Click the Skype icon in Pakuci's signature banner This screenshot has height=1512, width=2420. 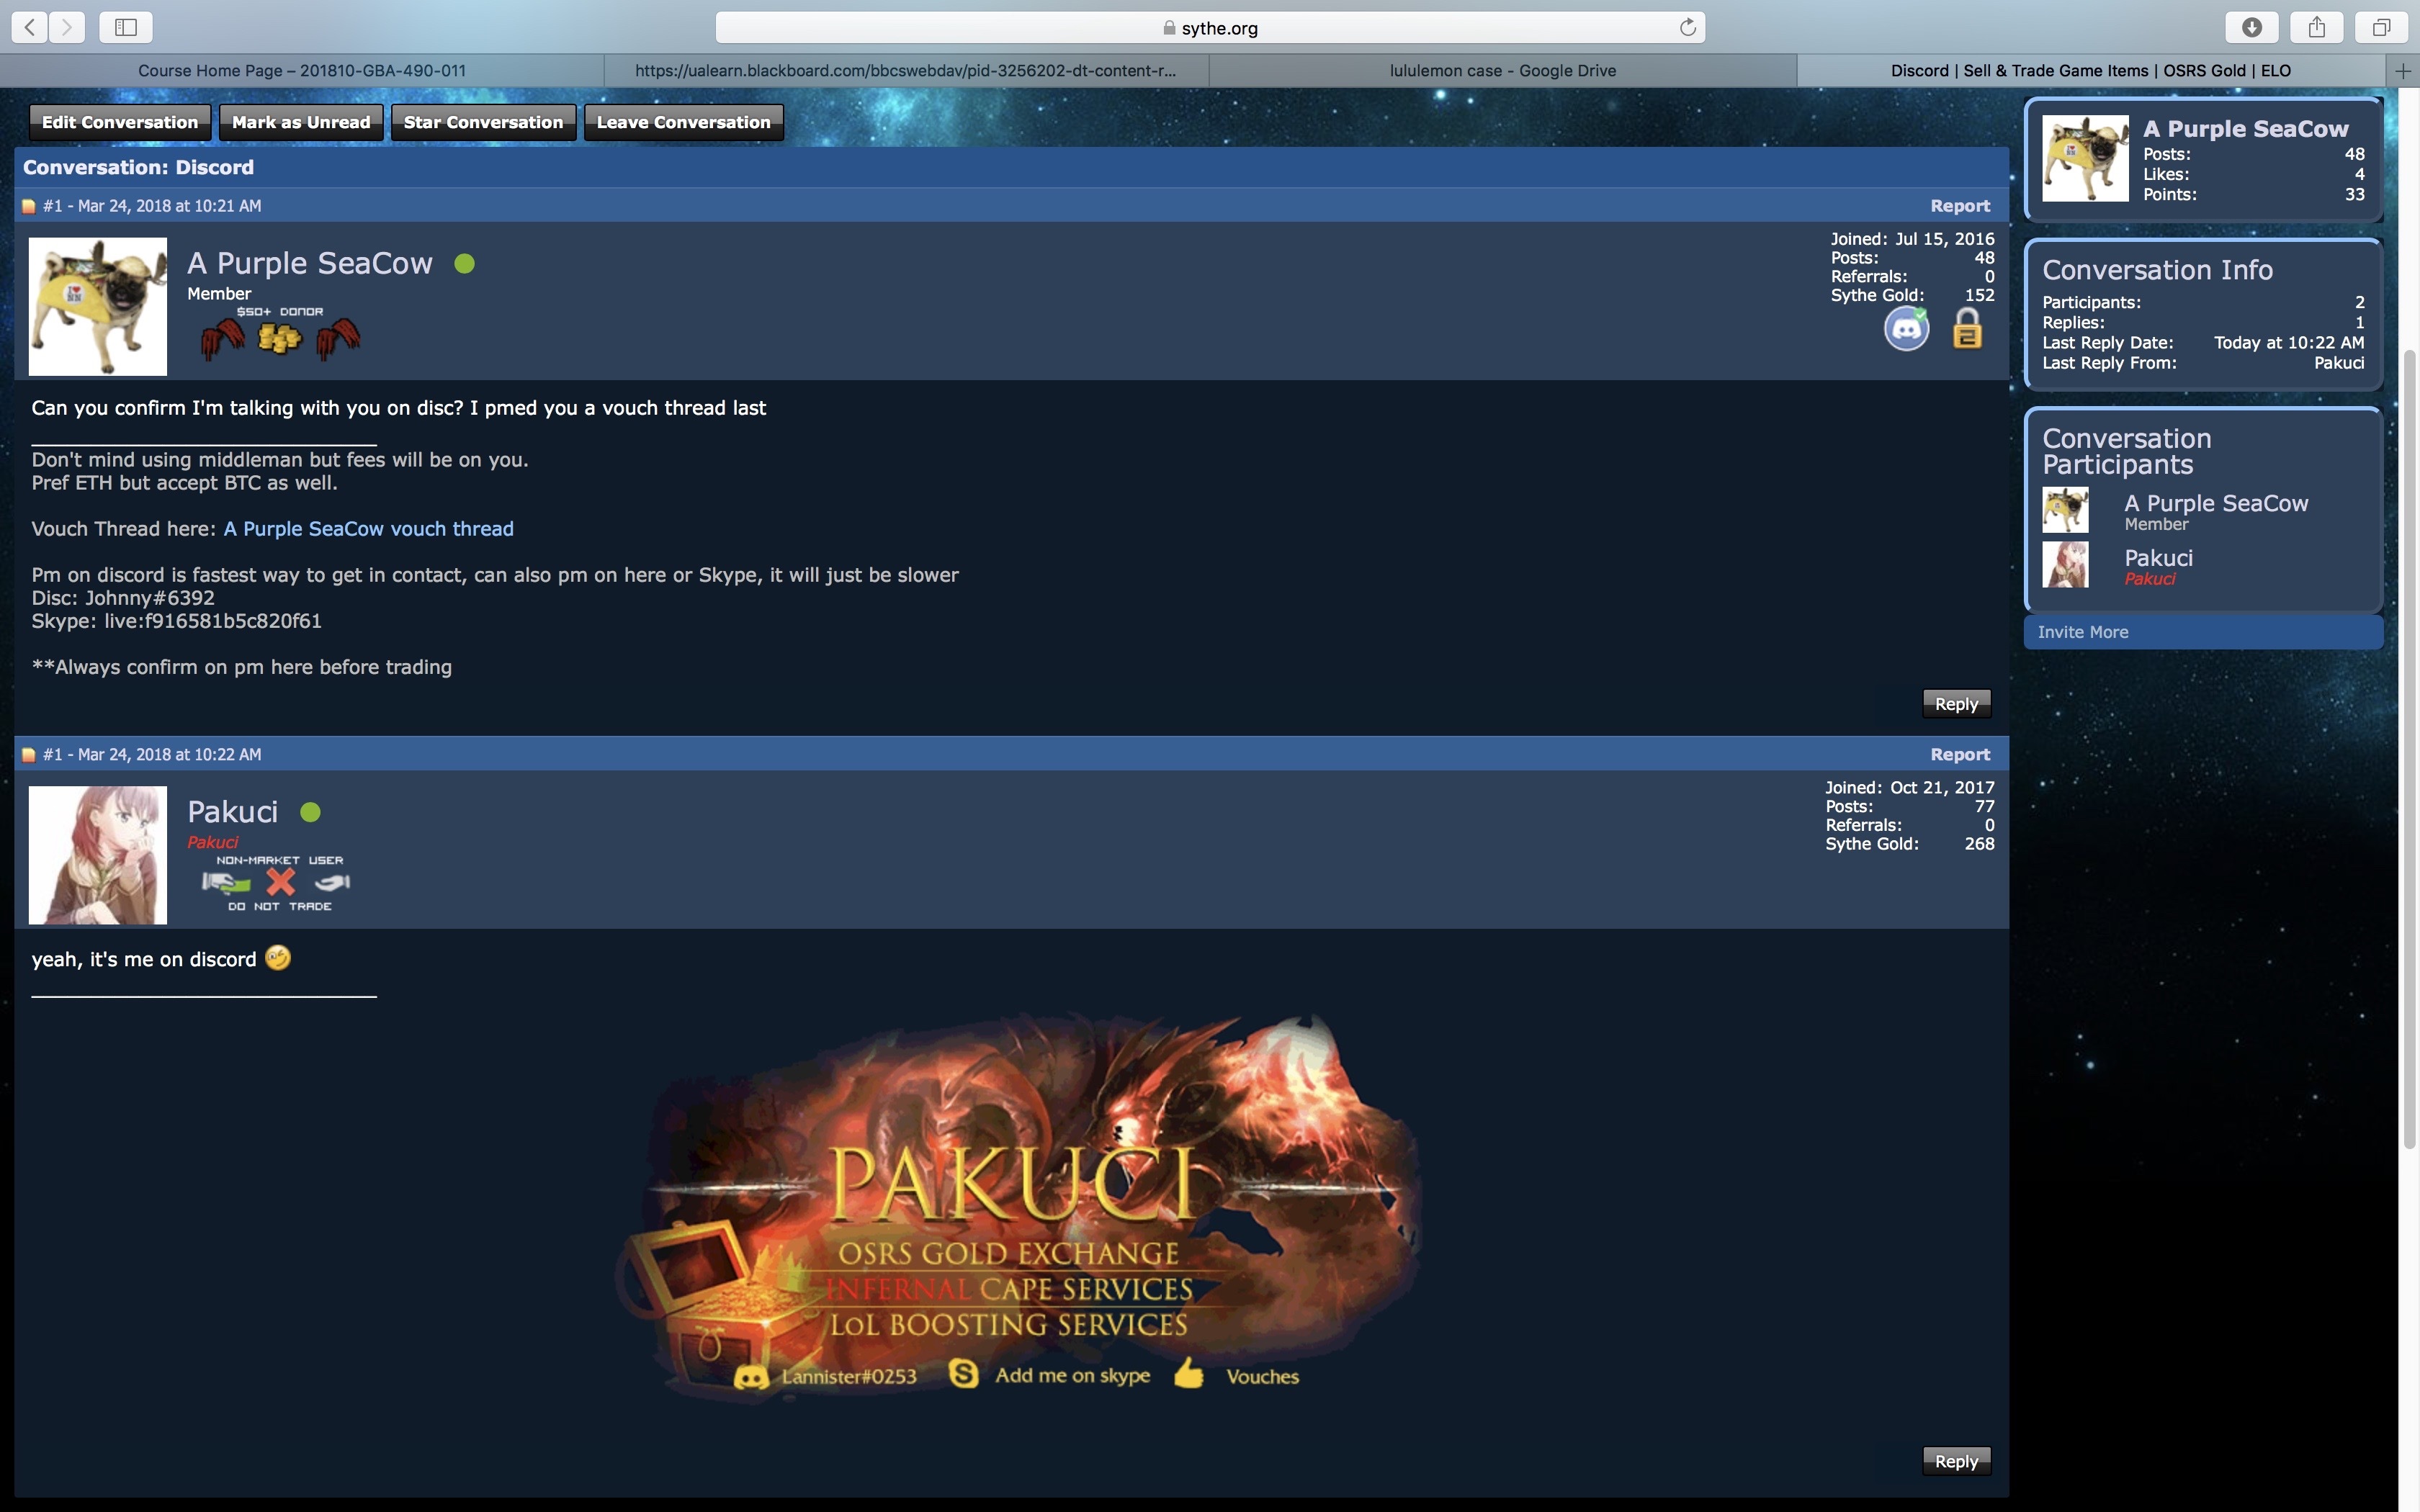tap(963, 1374)
